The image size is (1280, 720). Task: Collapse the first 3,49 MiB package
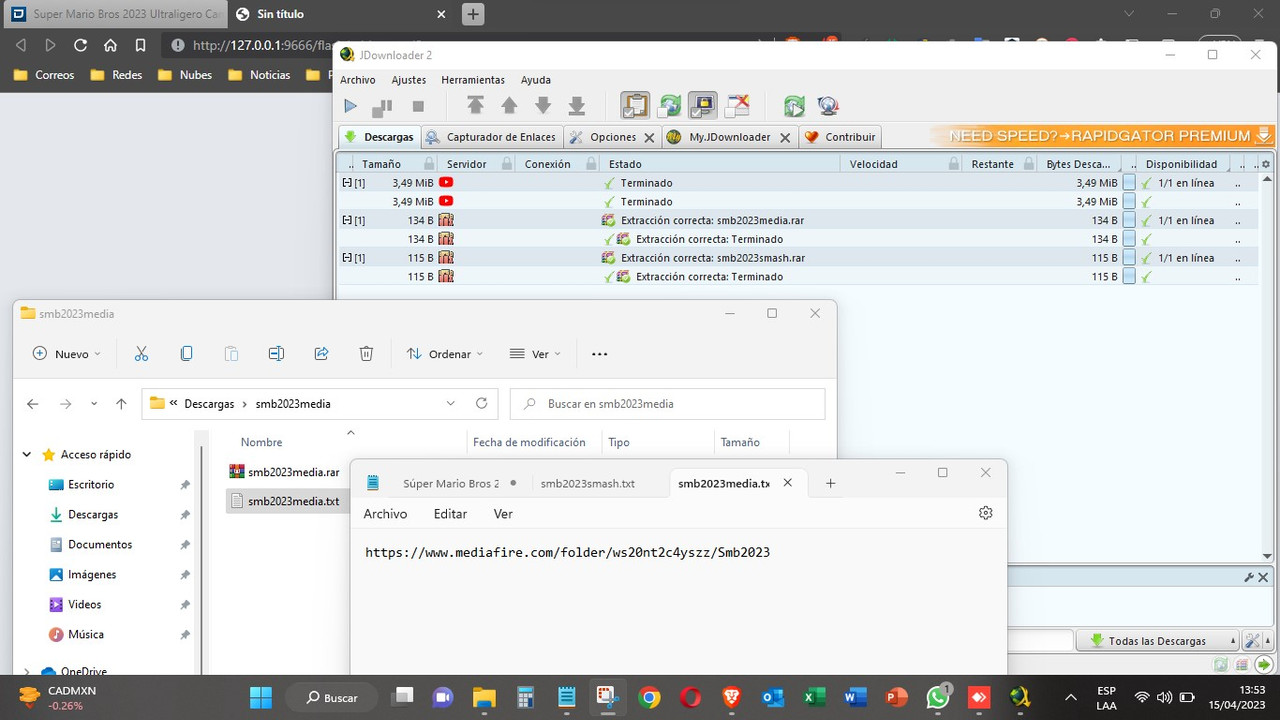(x=347, y=183)
